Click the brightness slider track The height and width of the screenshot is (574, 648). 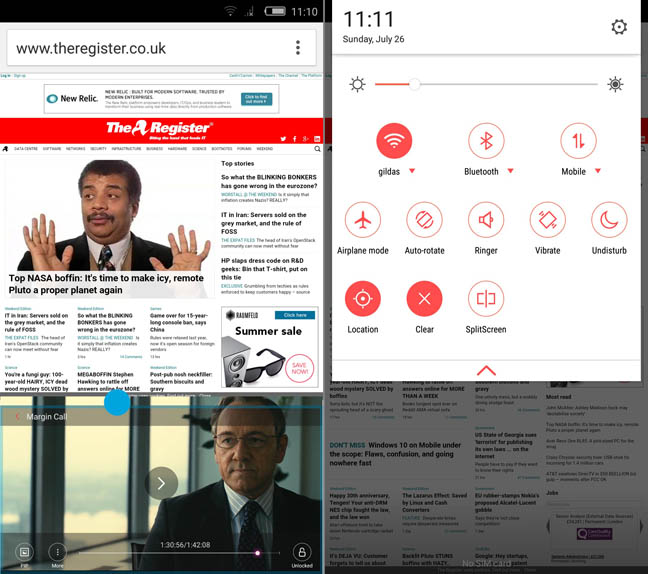pos(486,84)
